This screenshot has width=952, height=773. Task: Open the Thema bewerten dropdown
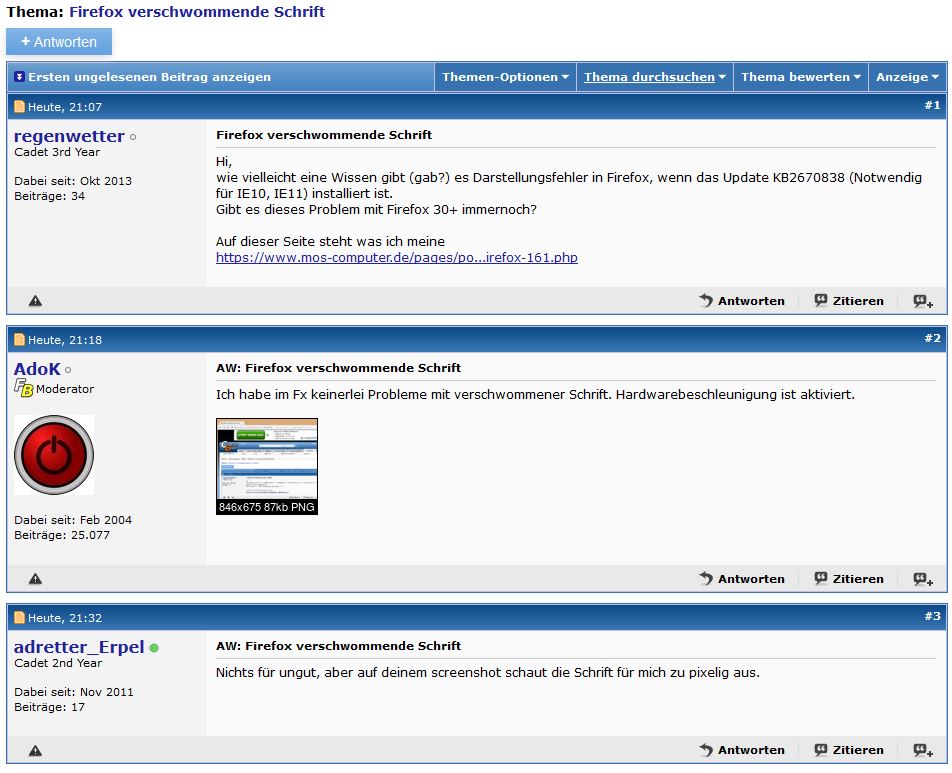[x=801, y=77]
